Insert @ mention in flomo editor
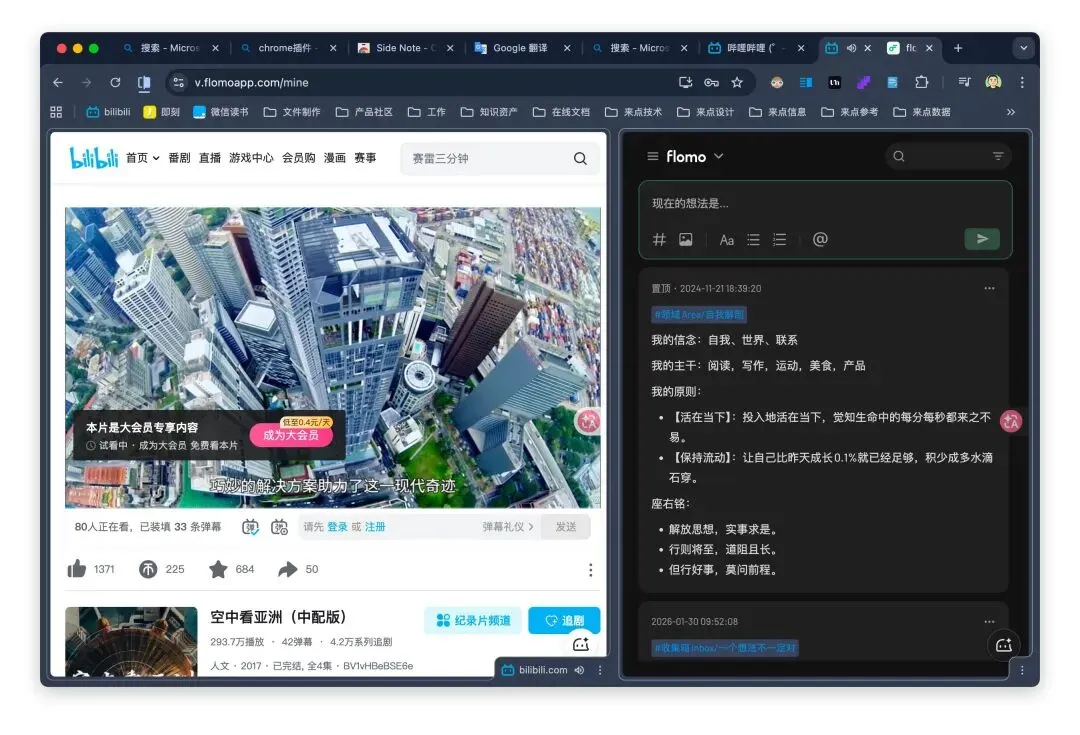Screen dimensions: 1080x735 pos(820,239)
